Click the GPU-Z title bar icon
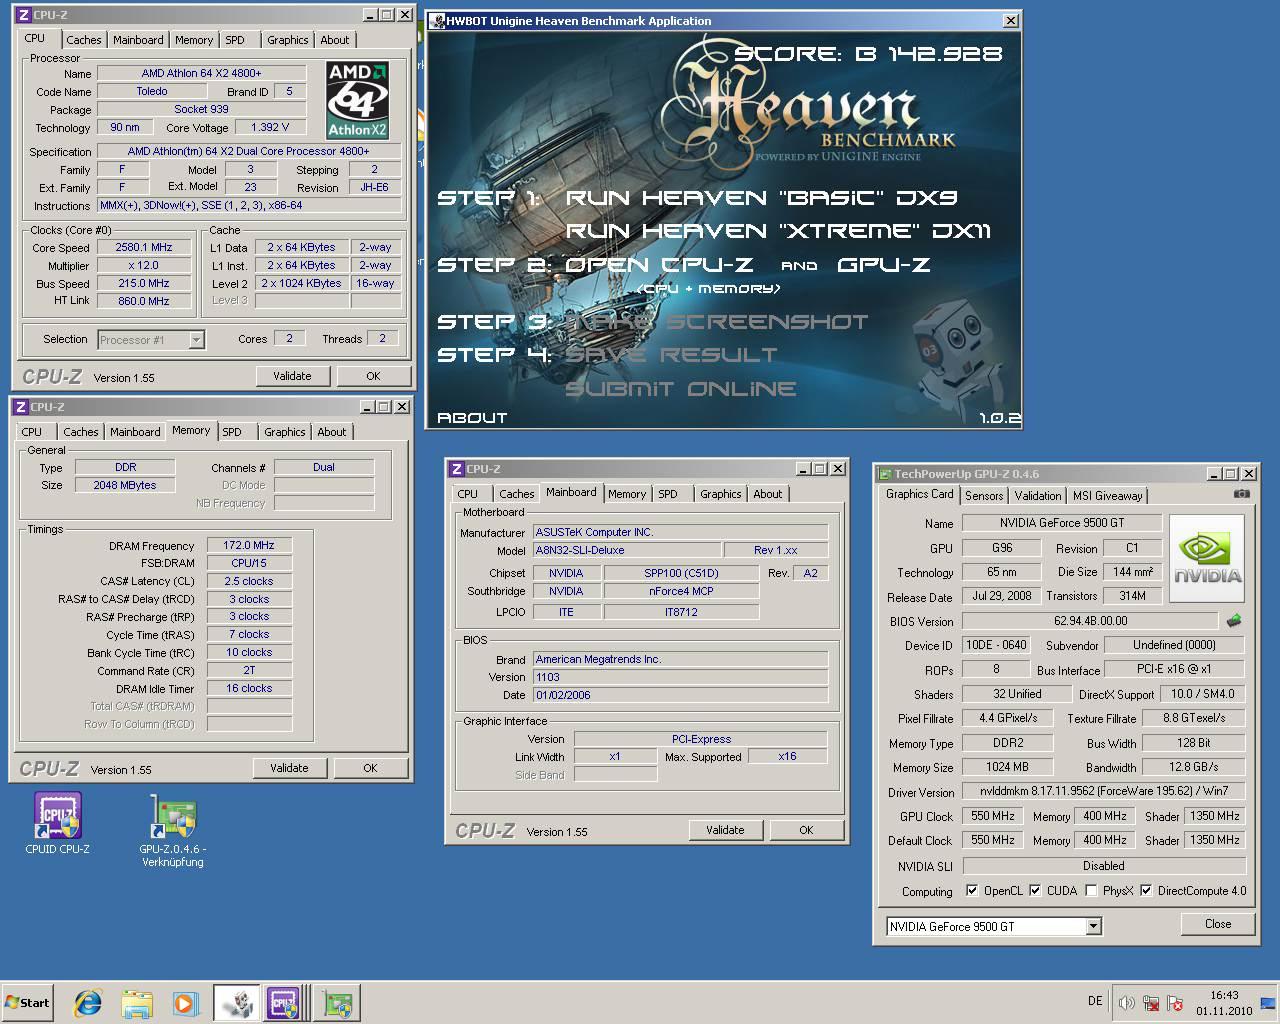This screenshot has height=1024, width=1280. coord(884,474)
